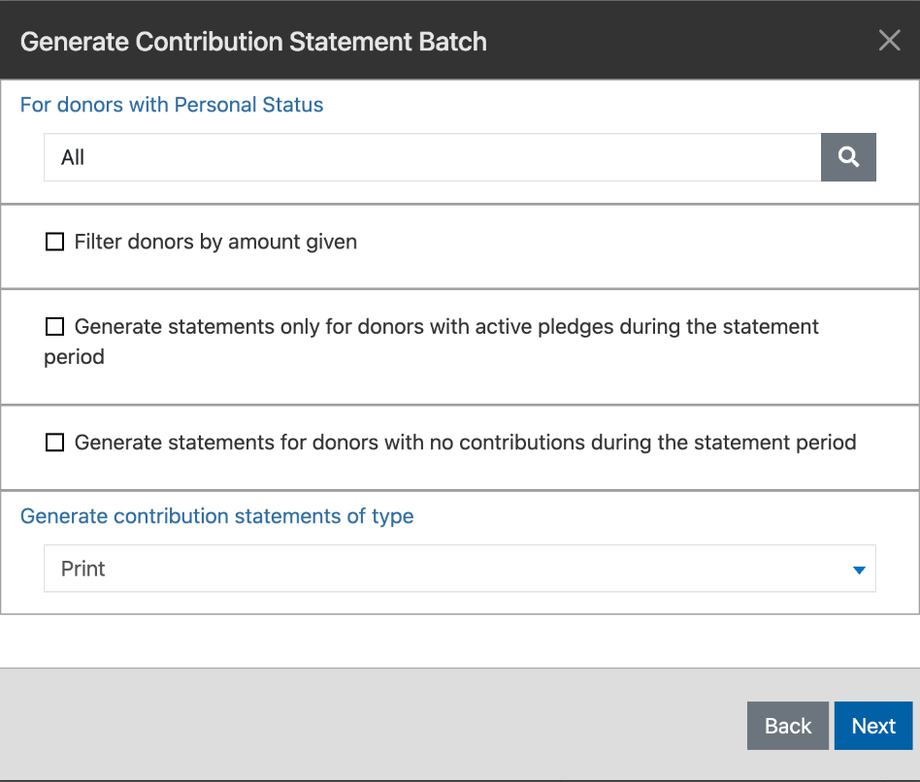Open the statement type dropdown showing Print
920x782 pixels.
pyautogui.click(x=459, y=568)
